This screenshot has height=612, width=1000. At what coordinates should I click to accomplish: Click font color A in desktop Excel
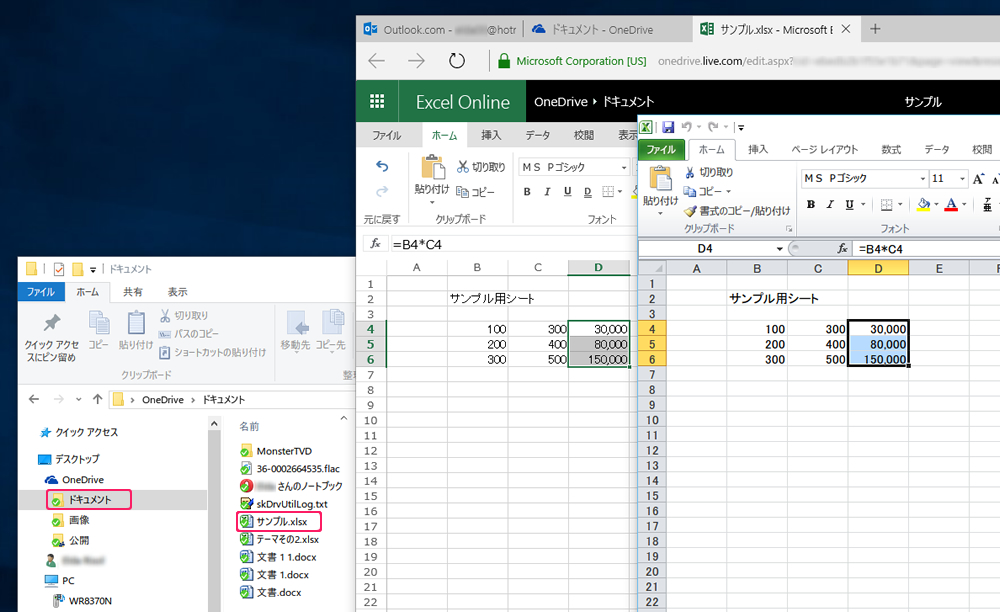pyautogui.click(x=951, y=205)
